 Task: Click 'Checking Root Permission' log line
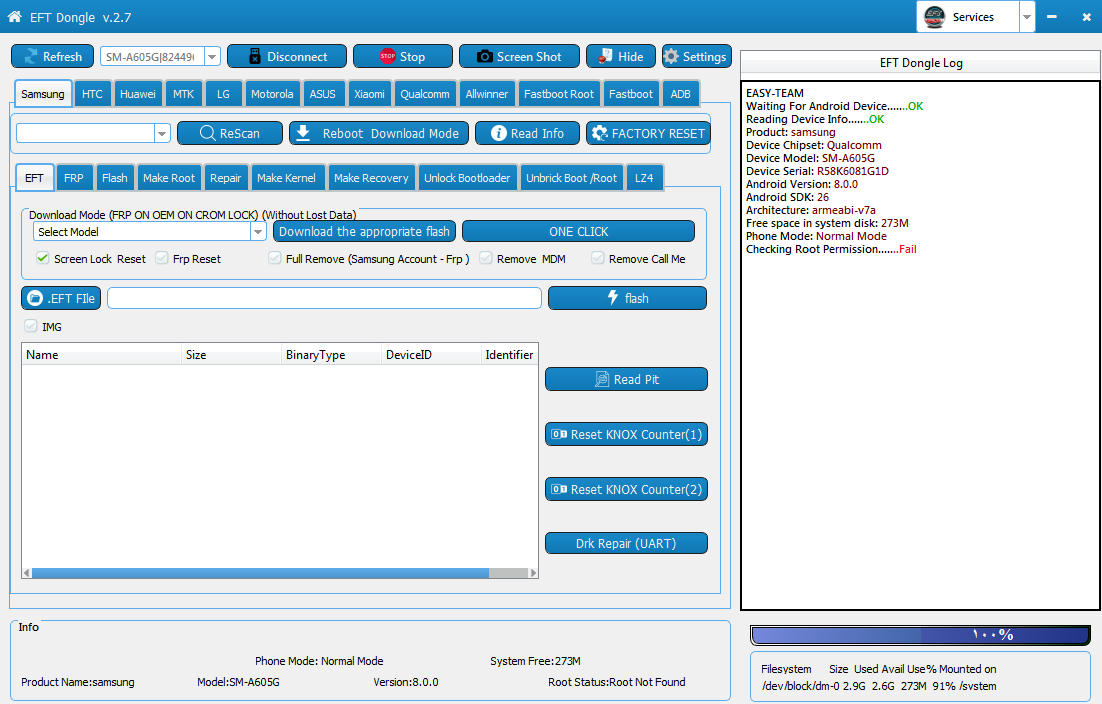pyautogui.click(x=831, y=249)
